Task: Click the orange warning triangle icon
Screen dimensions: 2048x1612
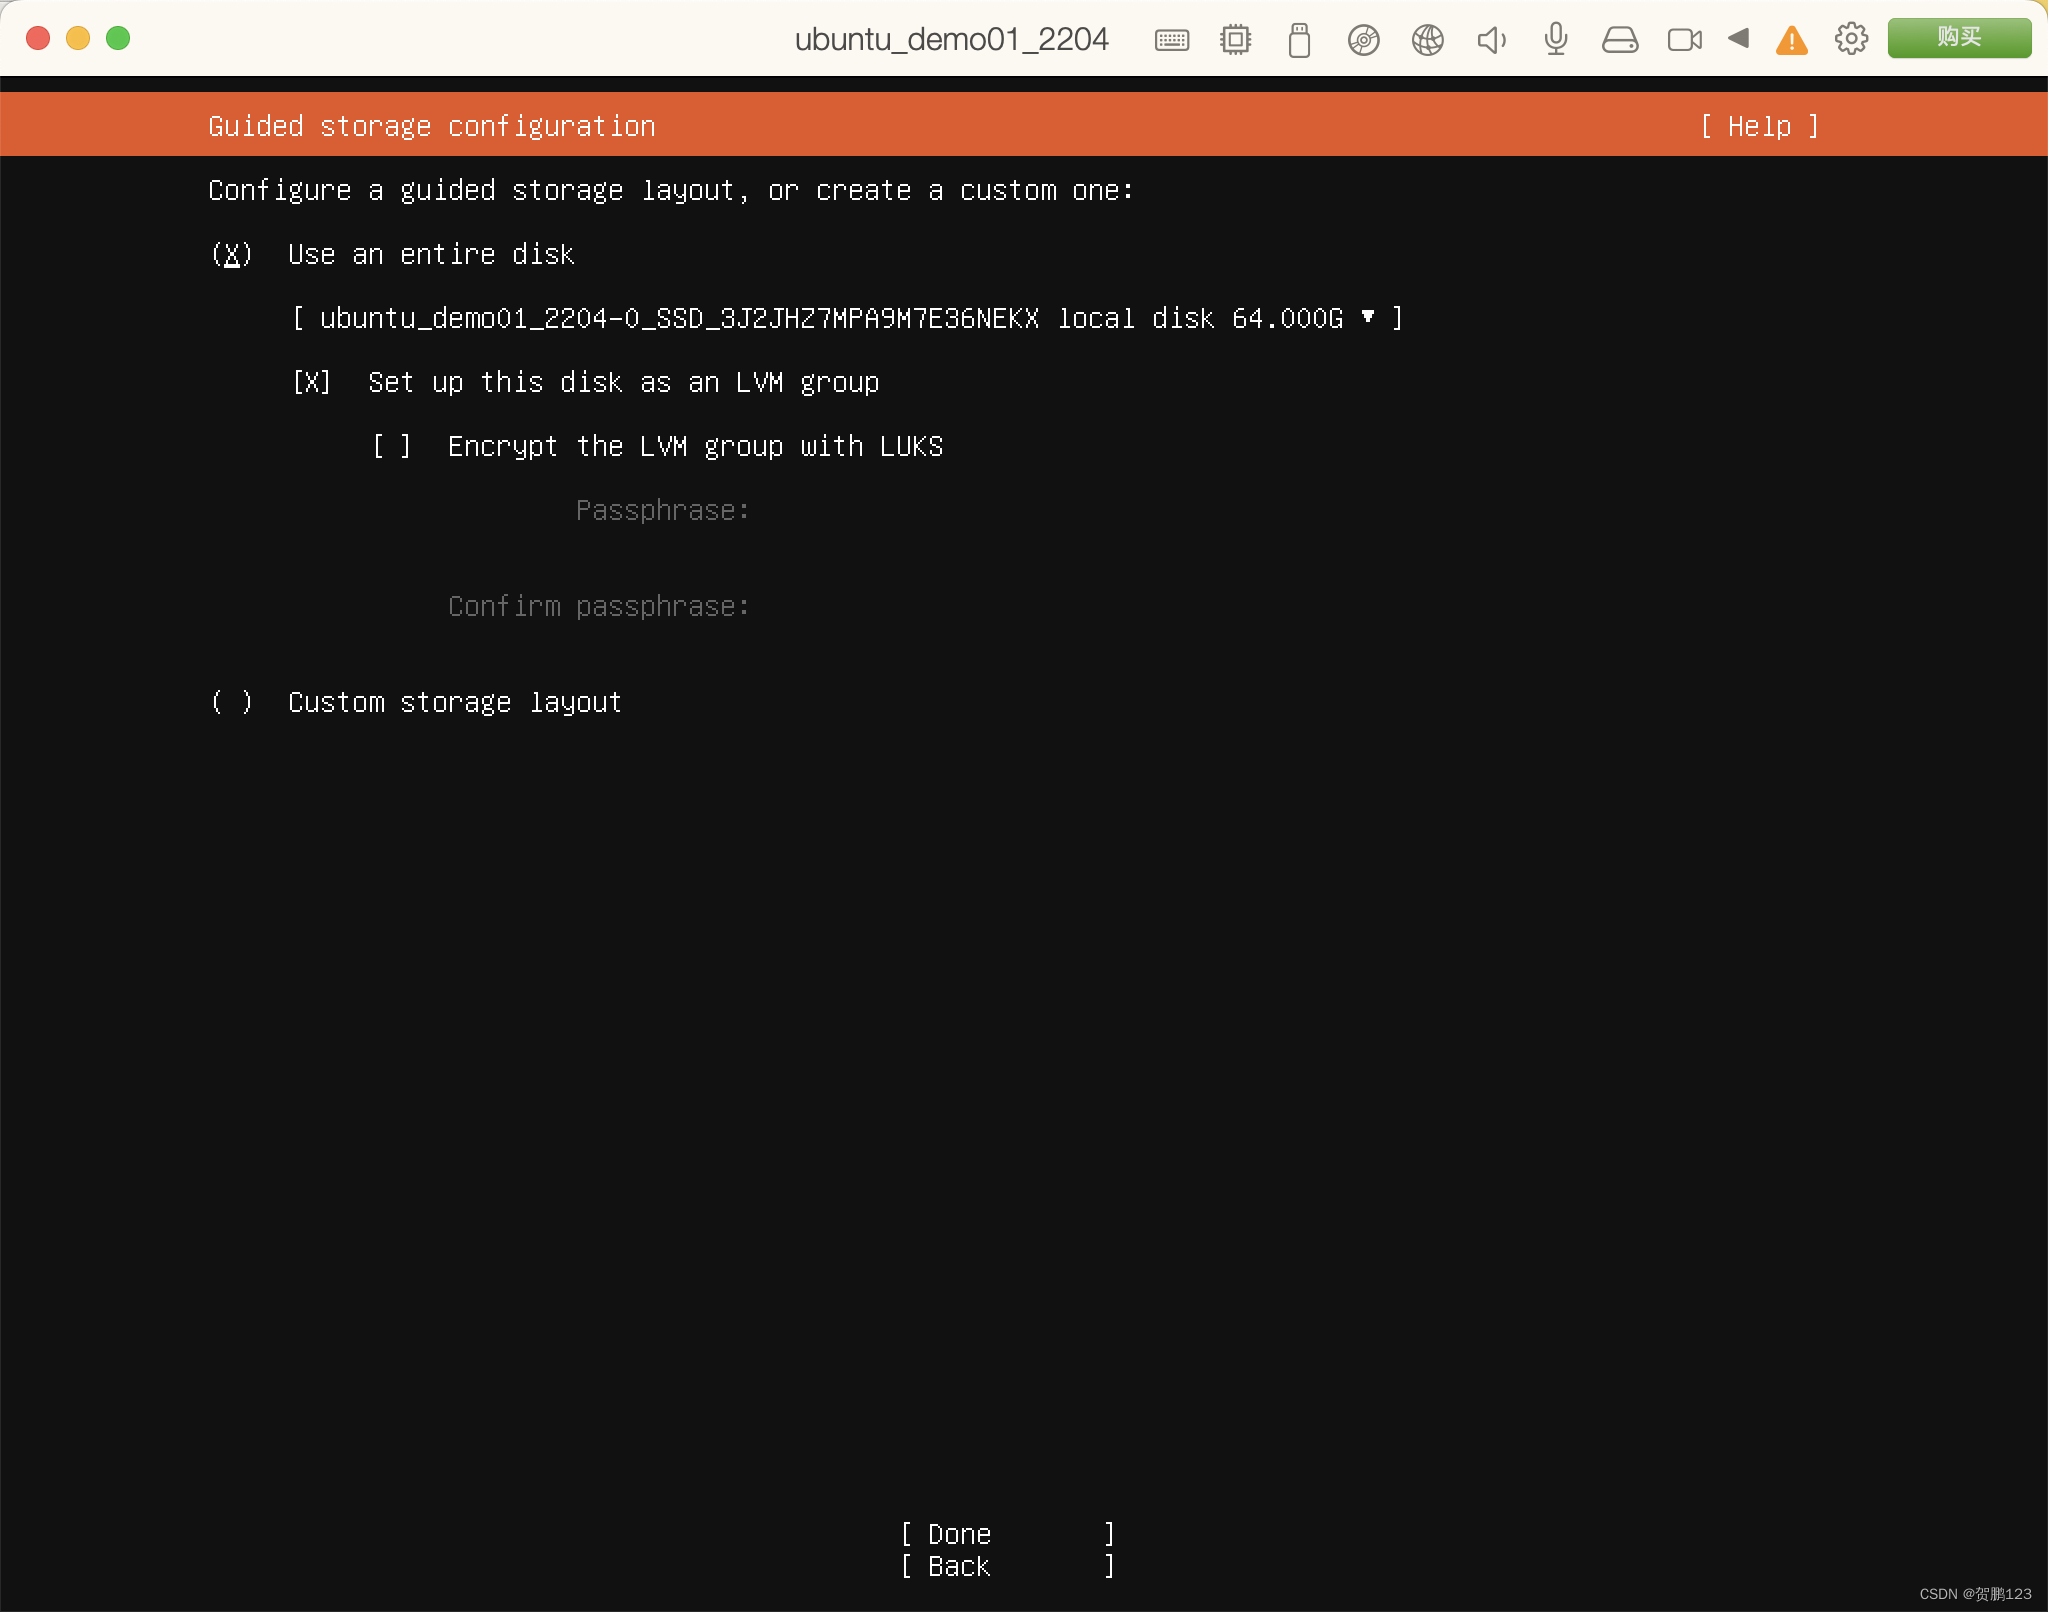Action: tap(1791, 38)
